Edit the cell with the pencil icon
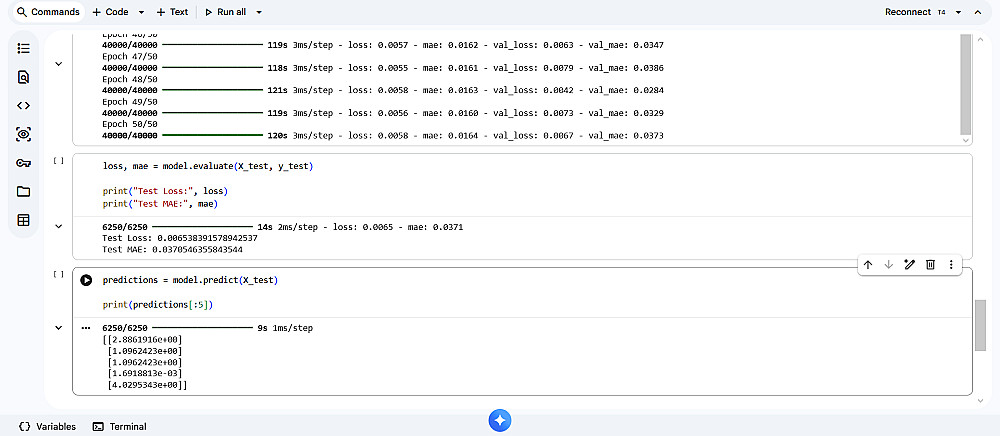1000x436 pixels. point(909,265)
